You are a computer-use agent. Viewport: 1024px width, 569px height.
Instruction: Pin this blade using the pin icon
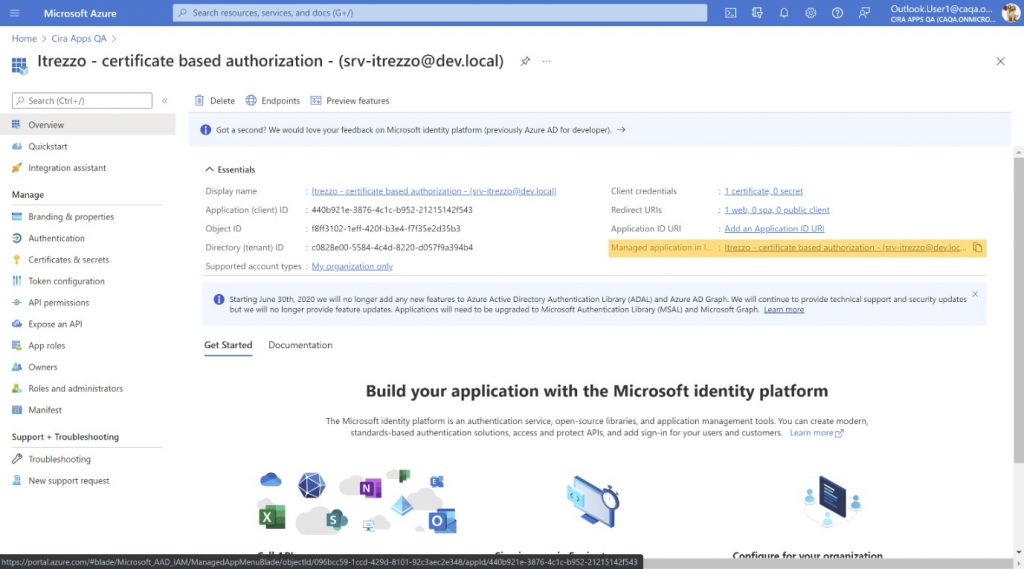(525, 61)
